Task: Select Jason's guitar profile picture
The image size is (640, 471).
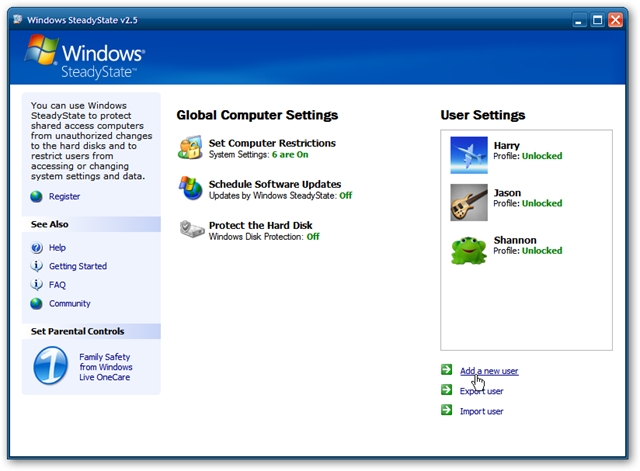Action: (469, 202)
